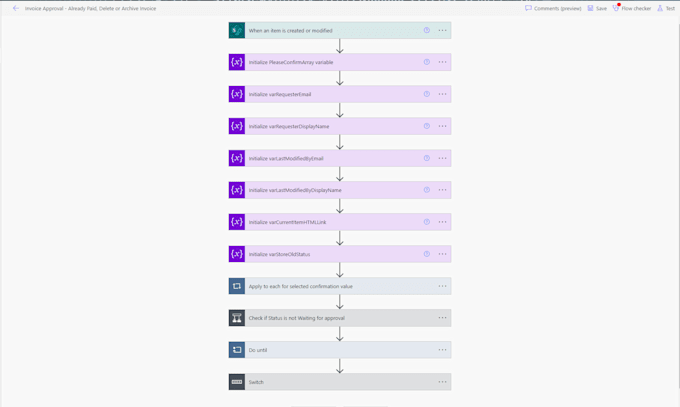Viewport: 680px width, 407px height.
Task: Open menu for varRequesterEmail step
Action: [x=442, y=94]
